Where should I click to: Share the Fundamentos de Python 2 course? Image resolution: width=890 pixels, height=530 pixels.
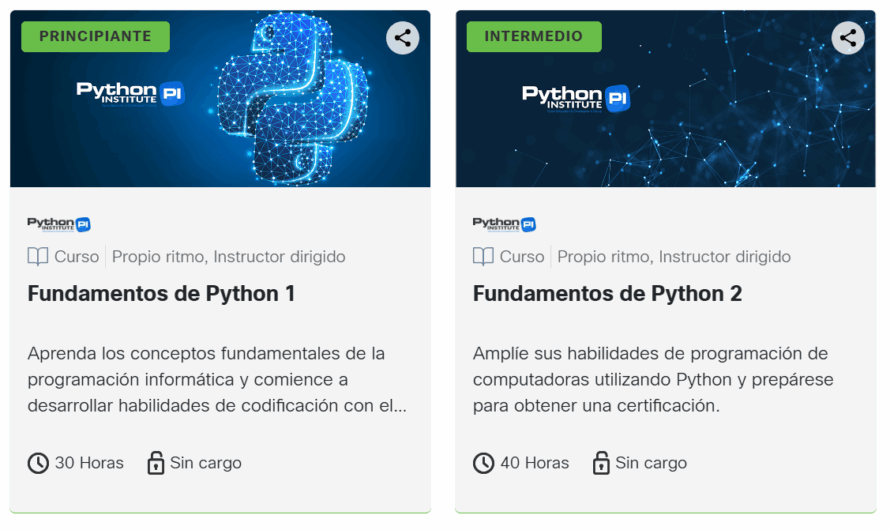[x=848, y=38]
